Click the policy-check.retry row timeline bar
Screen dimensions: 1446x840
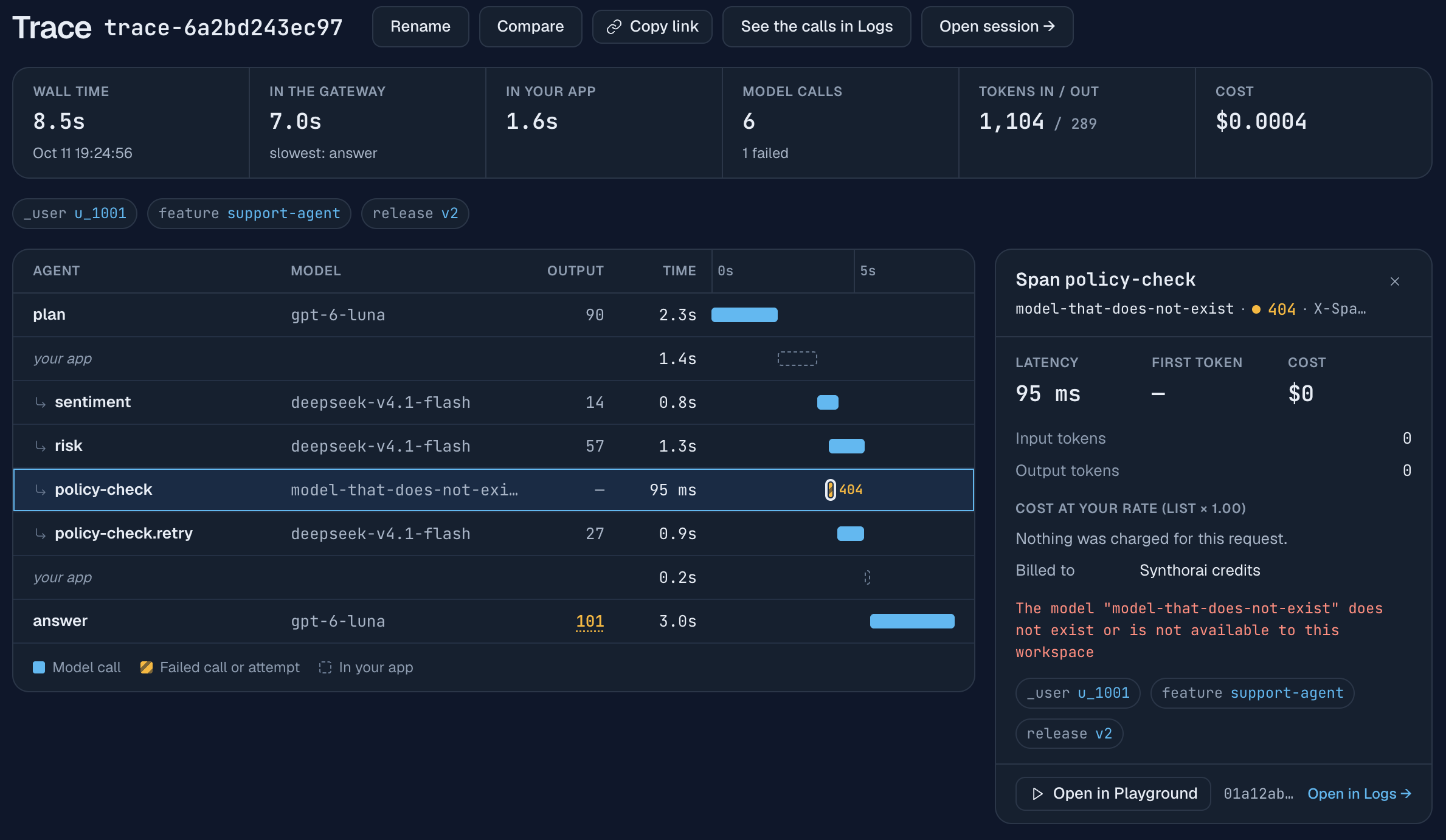(850, 534)
